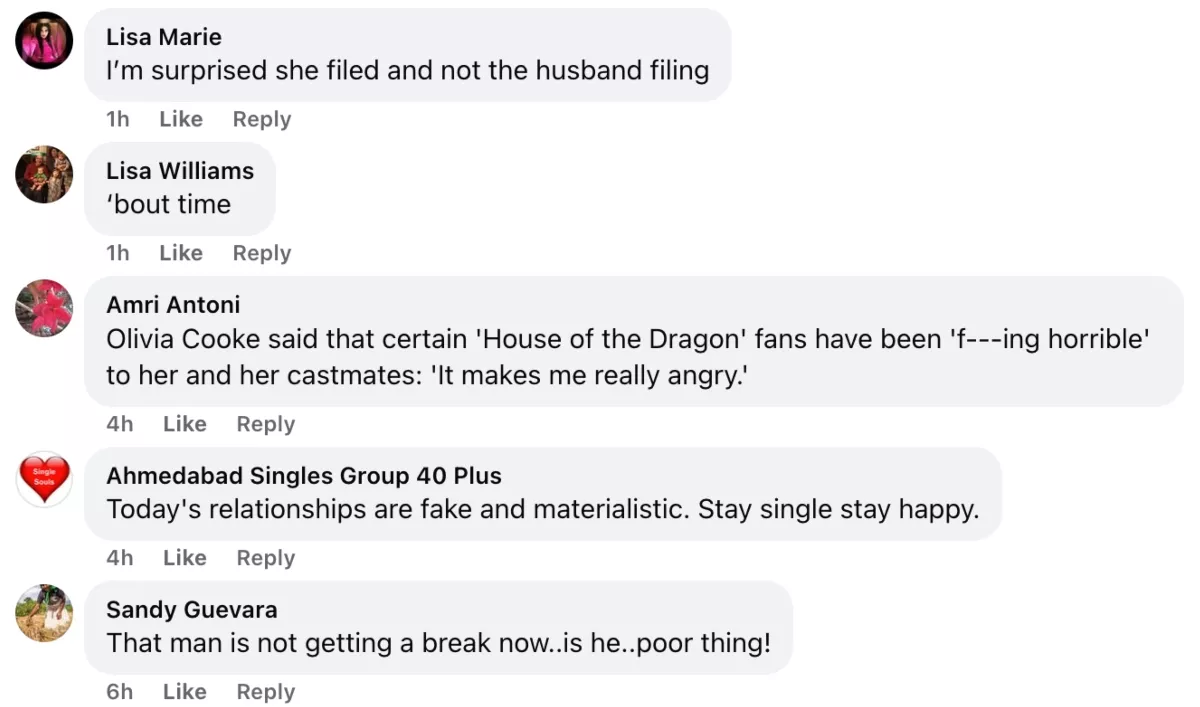Like Sandy Guevara's comment
Image resolution: width=1200 pixels, height=707 pixels.
pos(185,692)
